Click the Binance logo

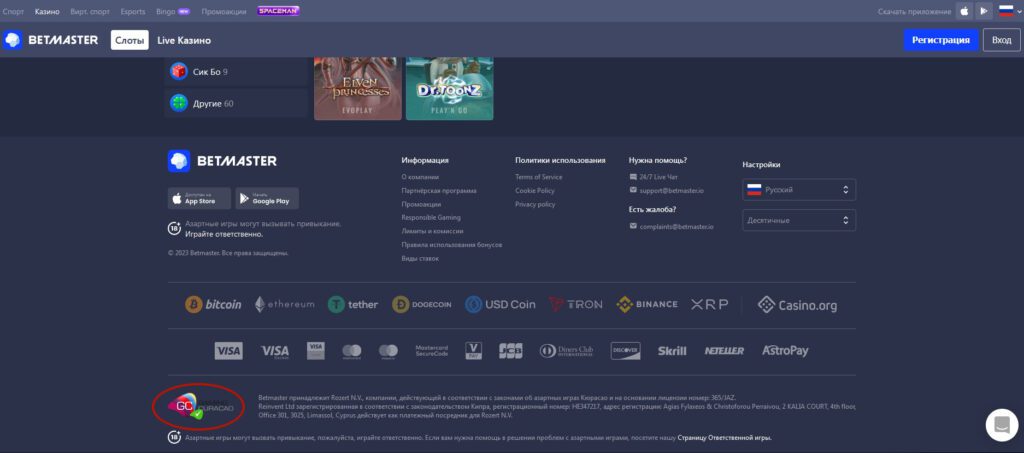647,304
